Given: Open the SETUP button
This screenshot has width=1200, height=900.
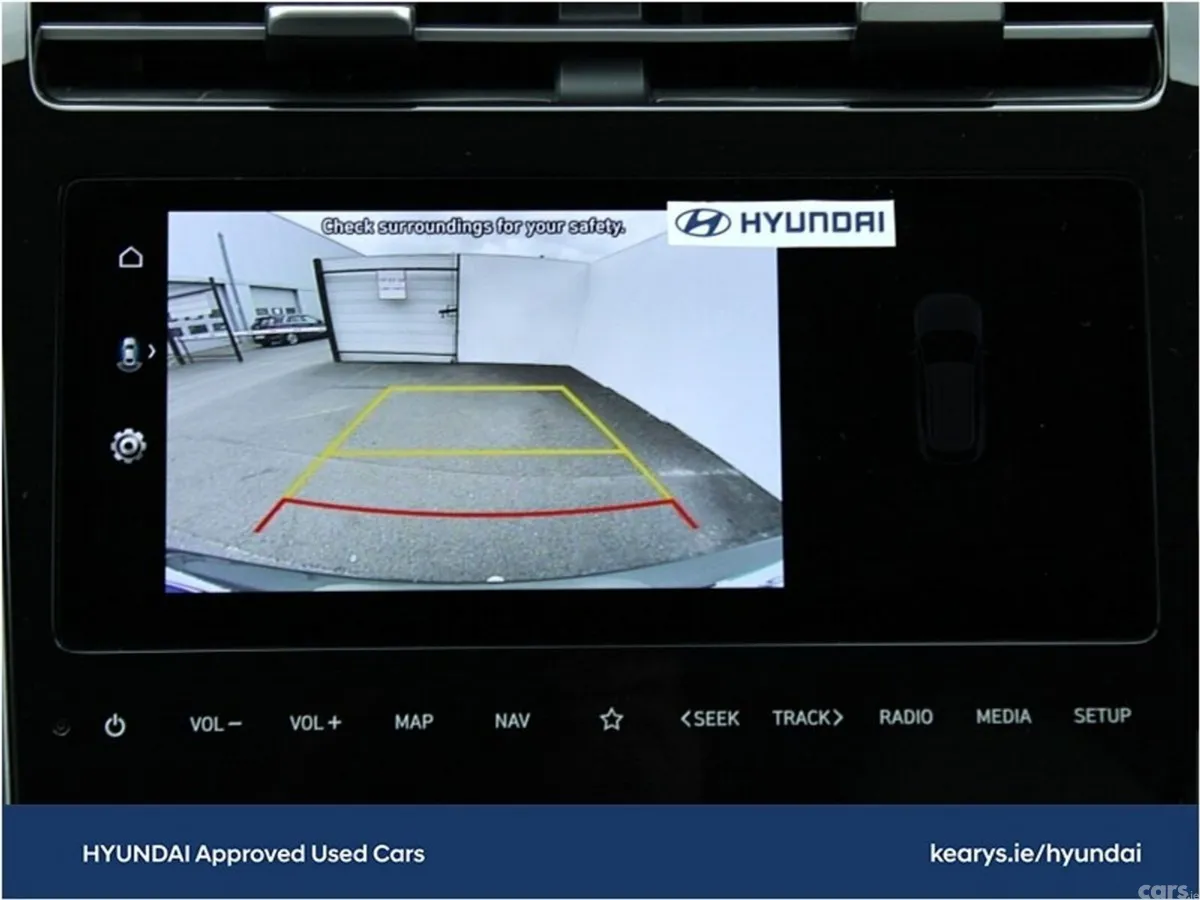Looking at the screenshot, I should pos(1102,715).
